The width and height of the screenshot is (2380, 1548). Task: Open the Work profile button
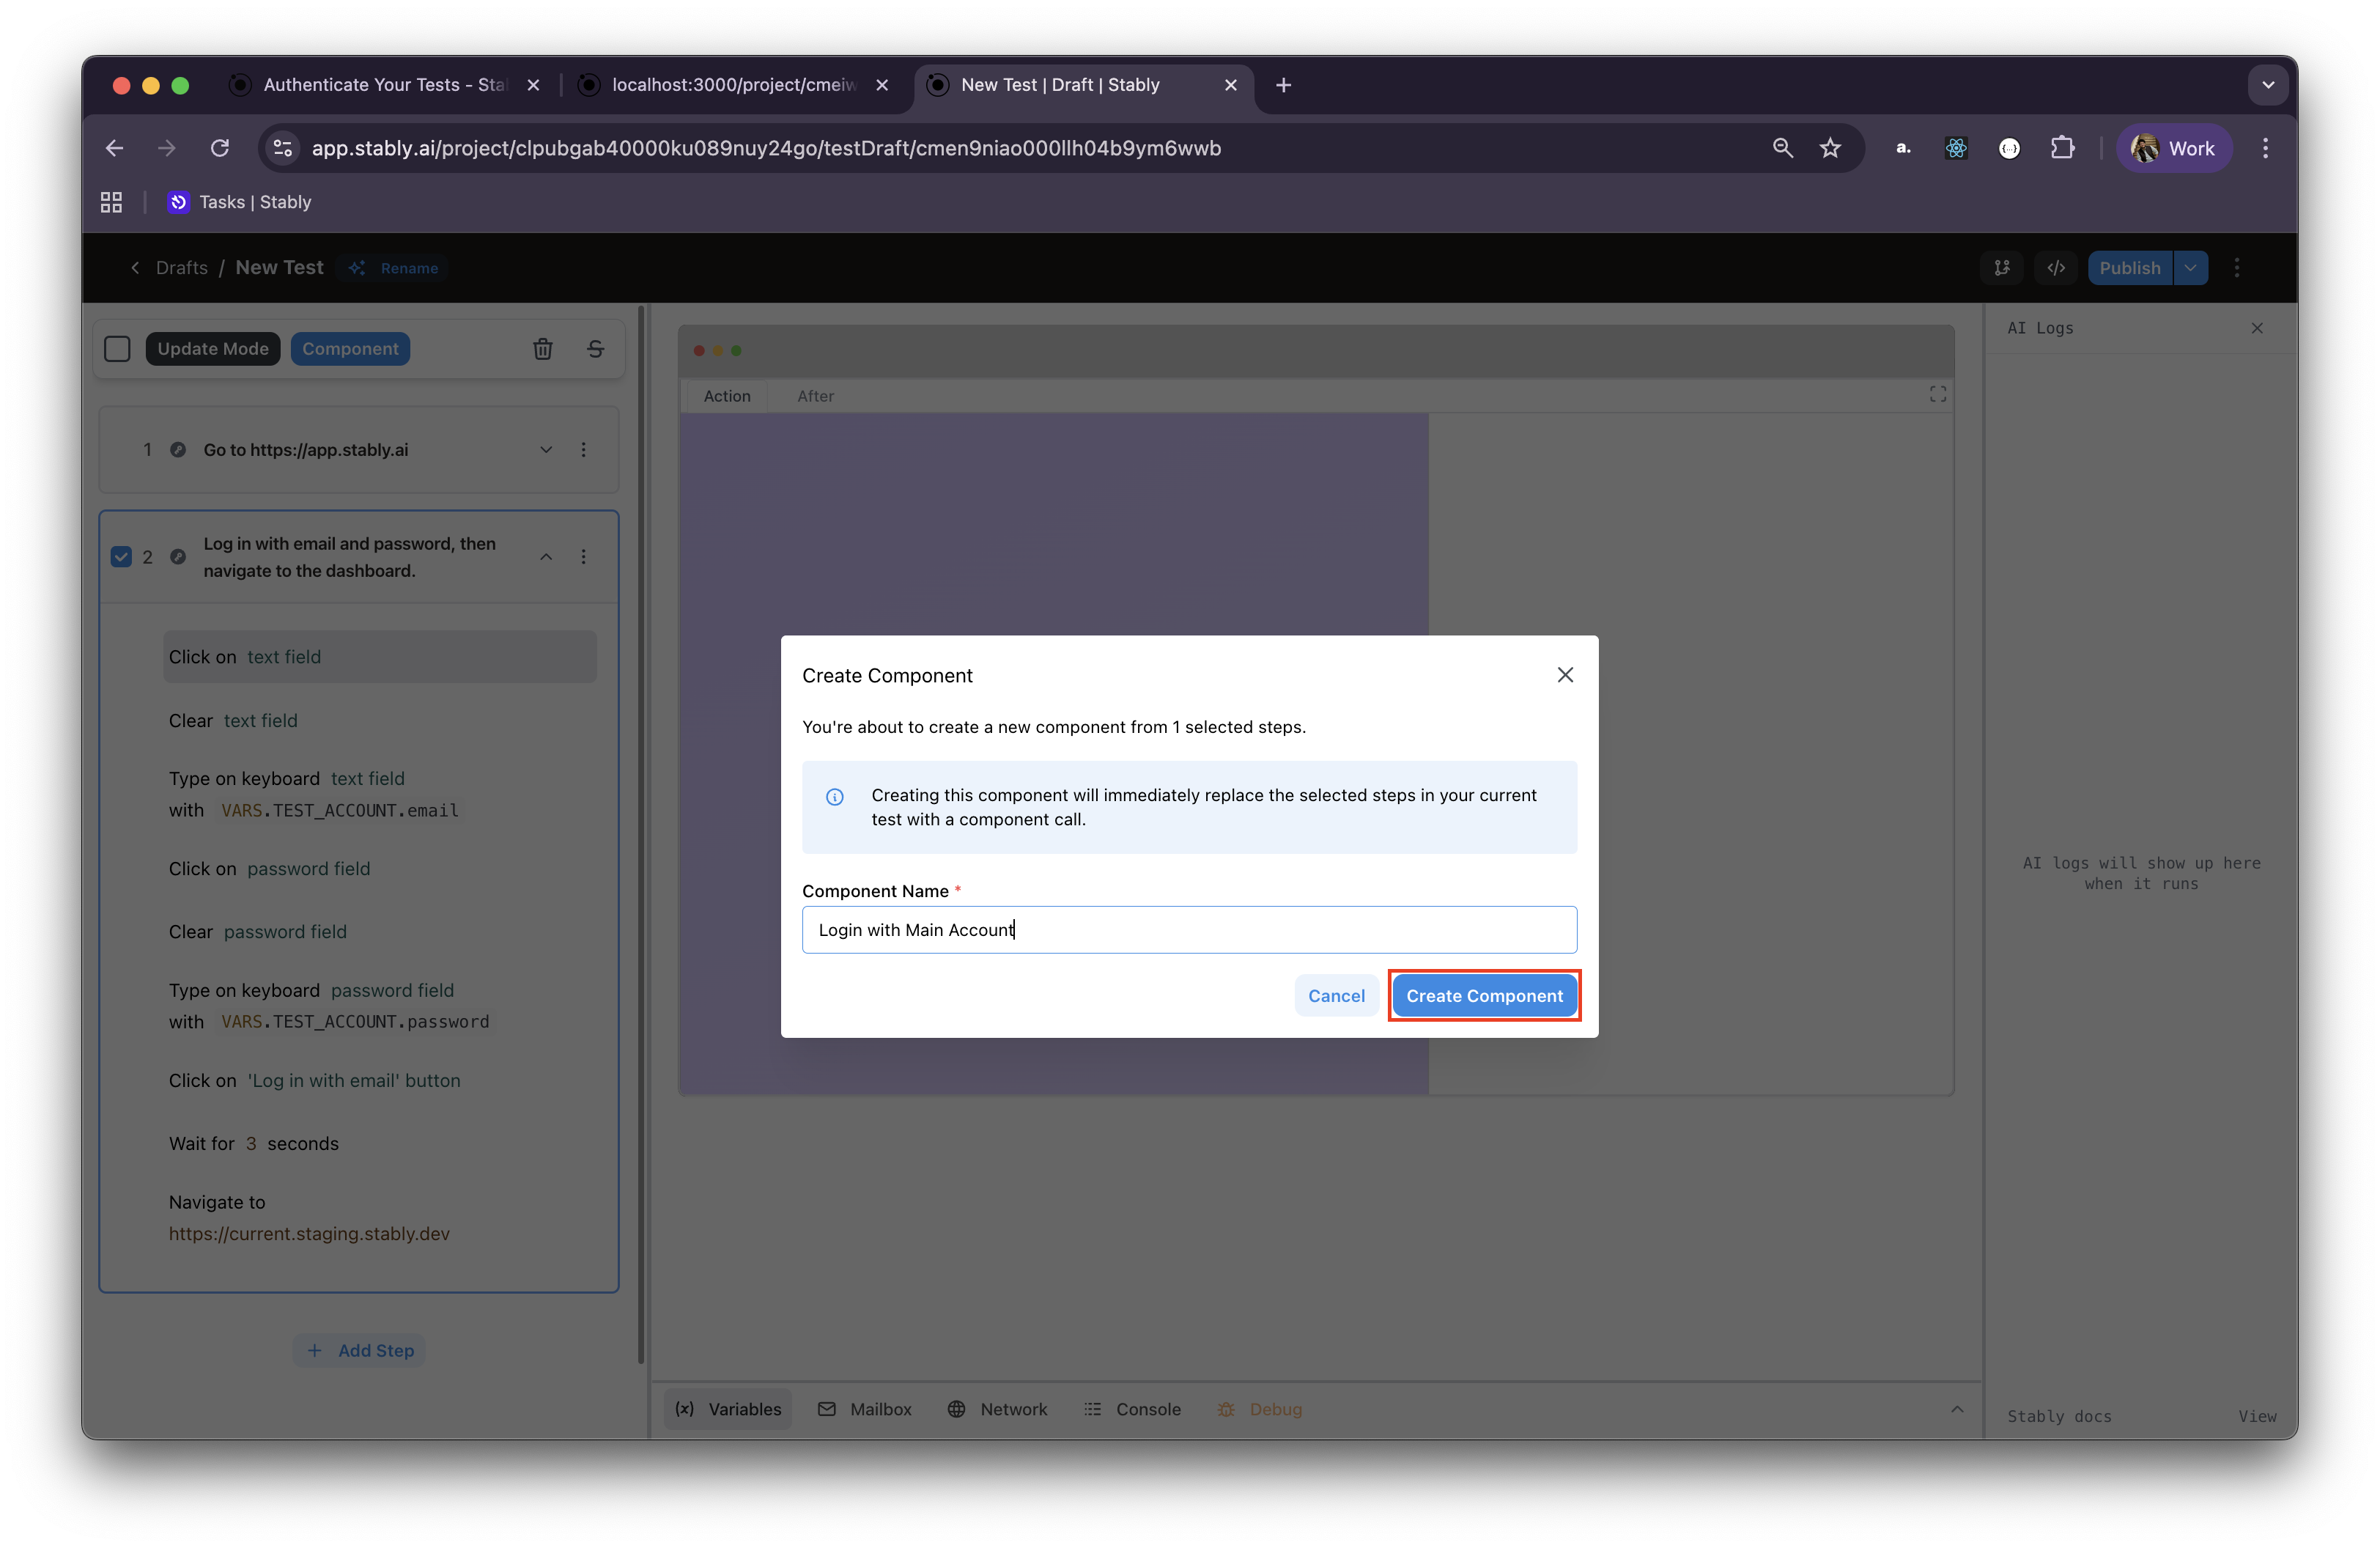pyautogui.click(x=2173, y=148)
